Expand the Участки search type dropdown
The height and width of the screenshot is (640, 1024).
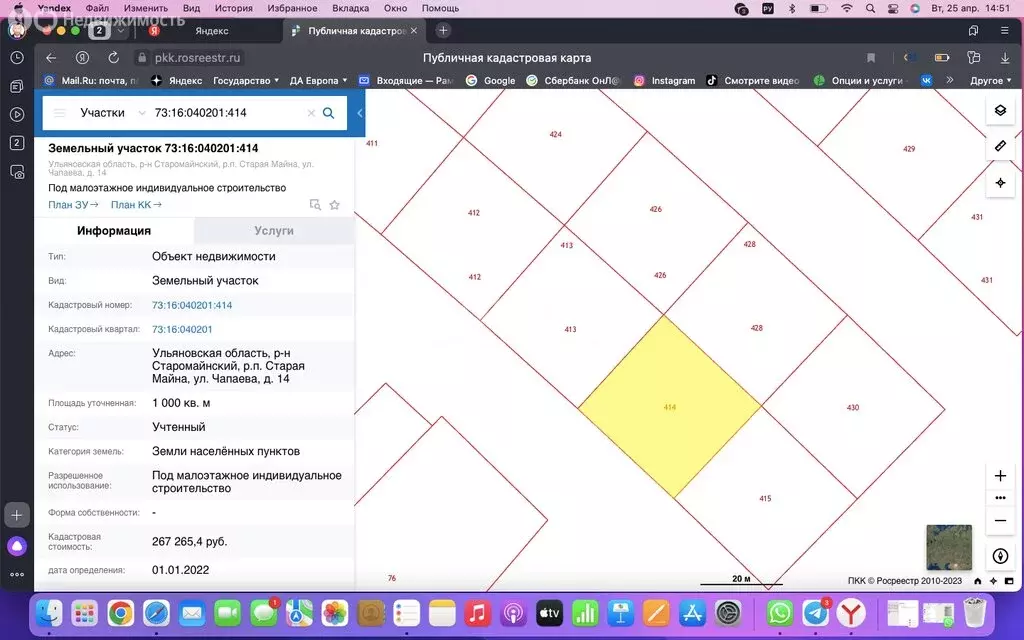click(x=141, y=113)
